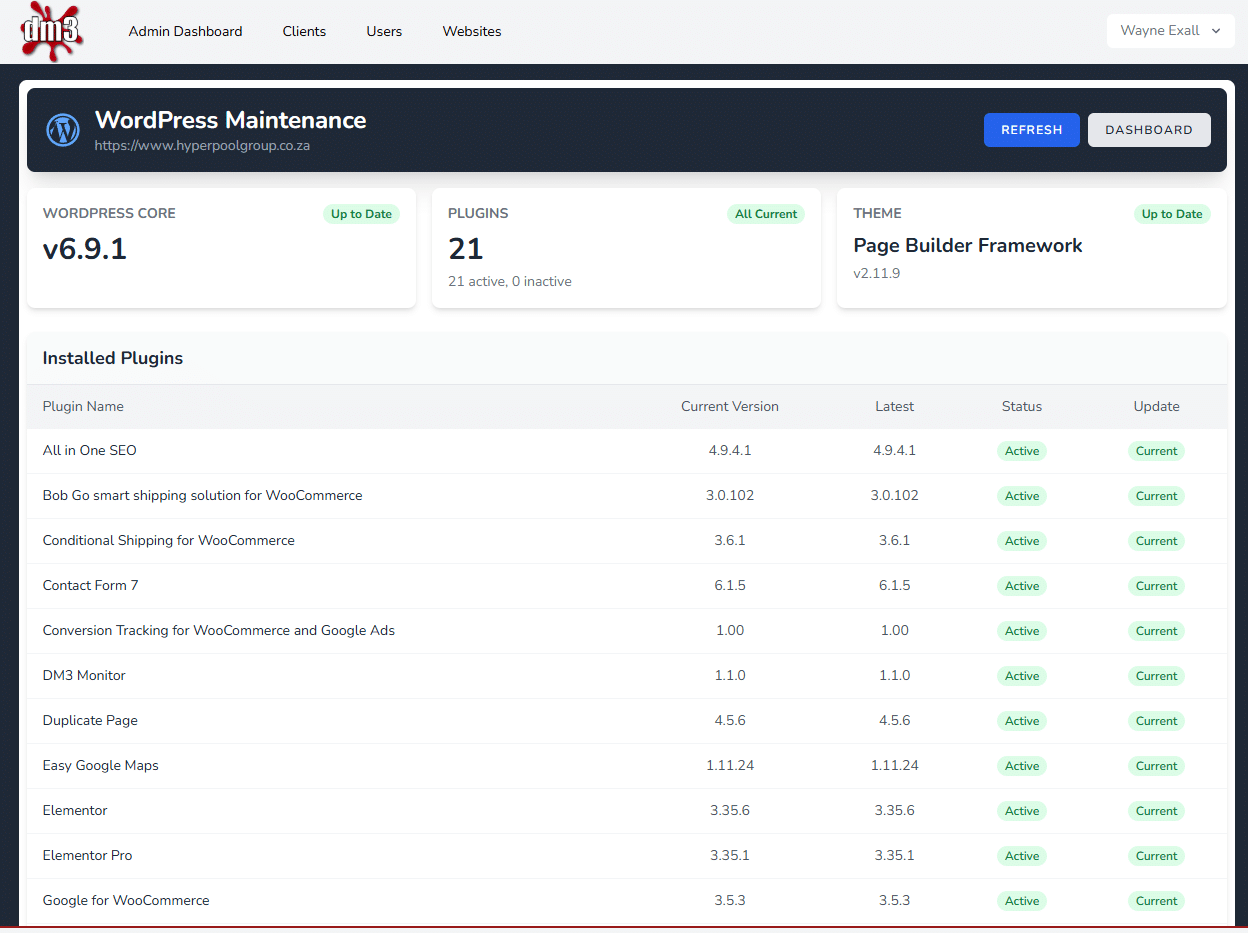Select Conditional Shipping for WooCommerce plugin name
The image size is (1248, 933).
click(x=169, y=541)
